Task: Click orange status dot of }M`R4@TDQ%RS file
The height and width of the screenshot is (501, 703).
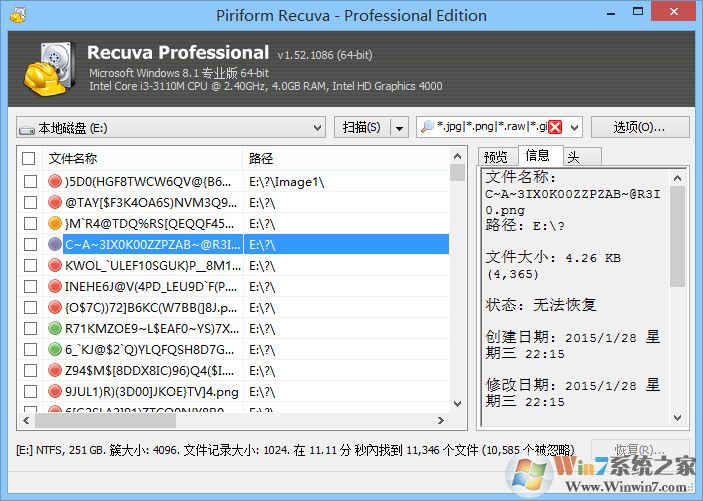Action: tap(55, 223)
